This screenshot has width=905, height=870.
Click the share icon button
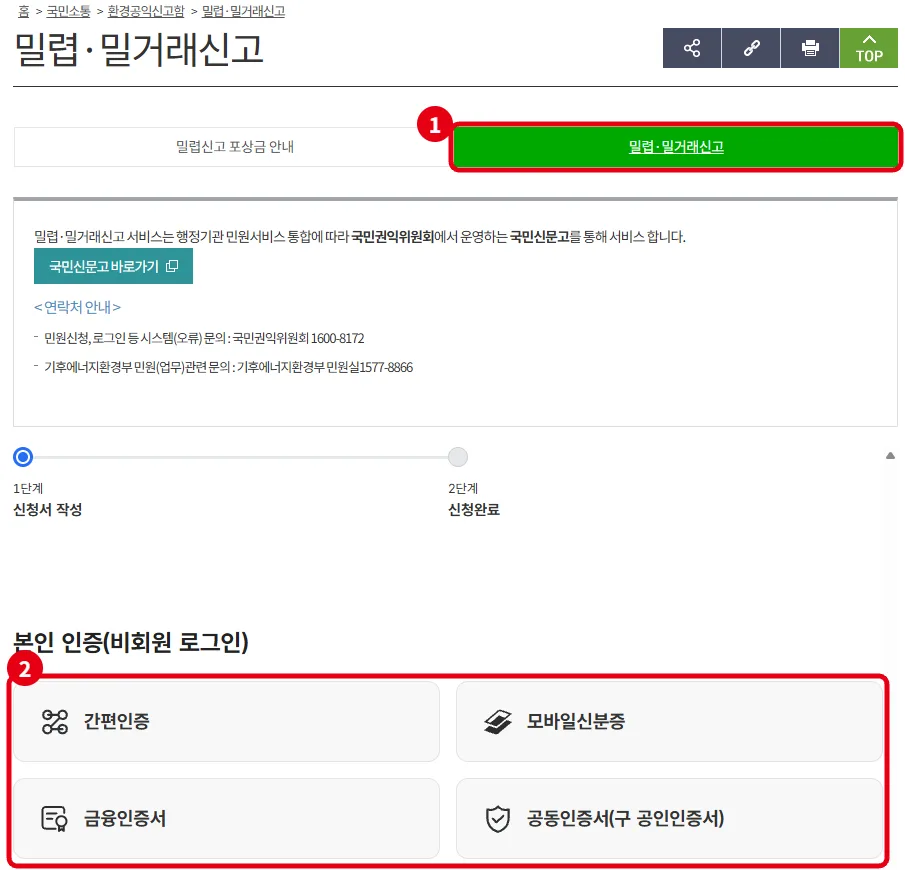point(691,48)
